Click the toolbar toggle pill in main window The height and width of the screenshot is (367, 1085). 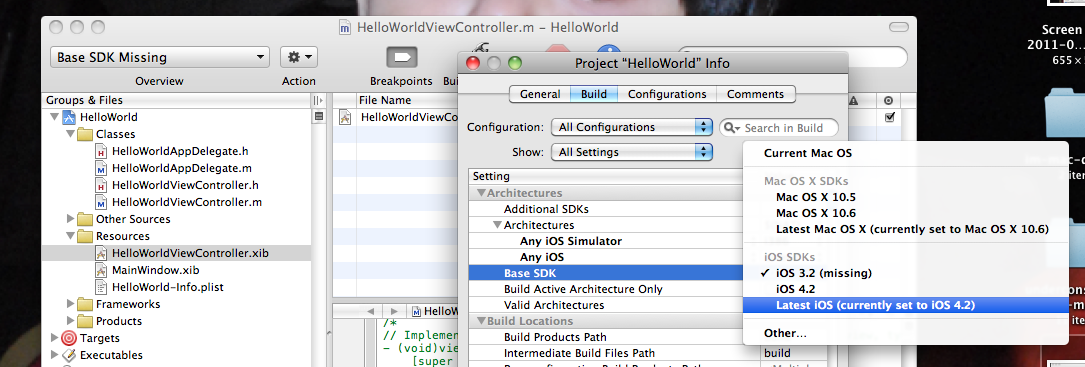pos(898,27)
